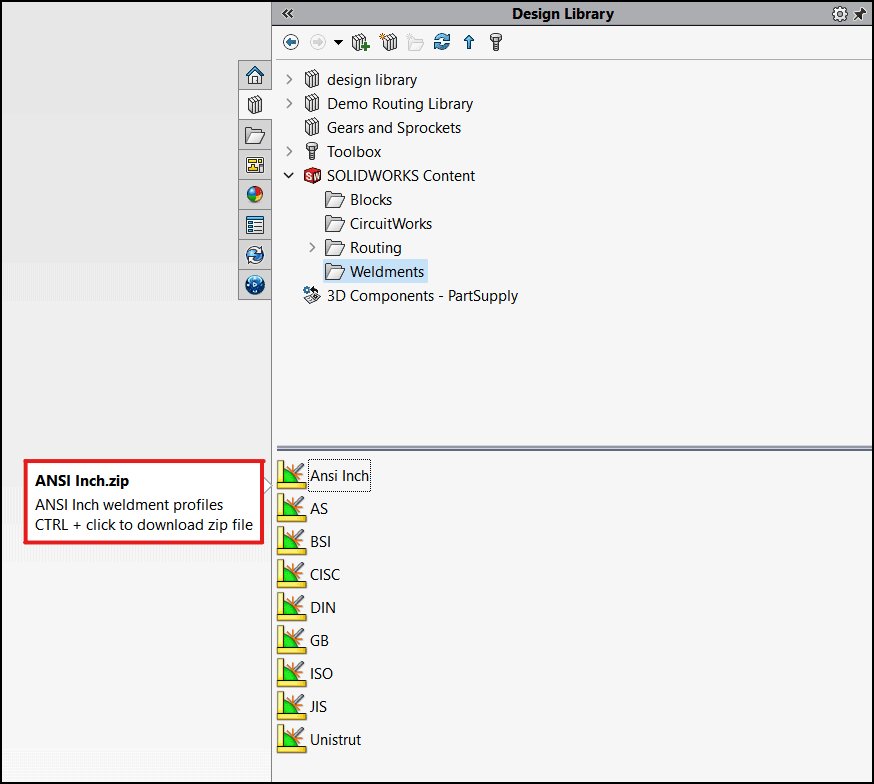This screenshot has height=784, width=874.
Task: Select Gears and Sprockets library
Action: (394, 128)
